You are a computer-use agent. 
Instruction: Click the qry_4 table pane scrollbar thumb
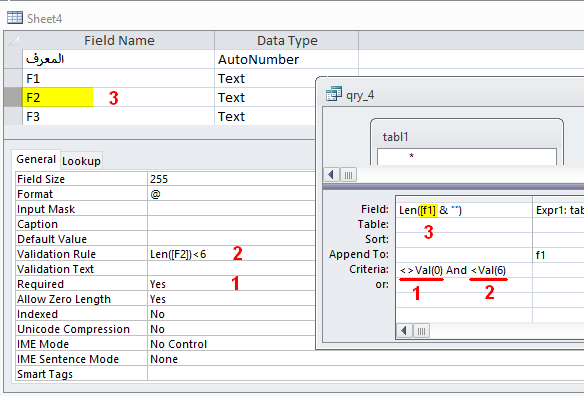[x=348, y=175]
